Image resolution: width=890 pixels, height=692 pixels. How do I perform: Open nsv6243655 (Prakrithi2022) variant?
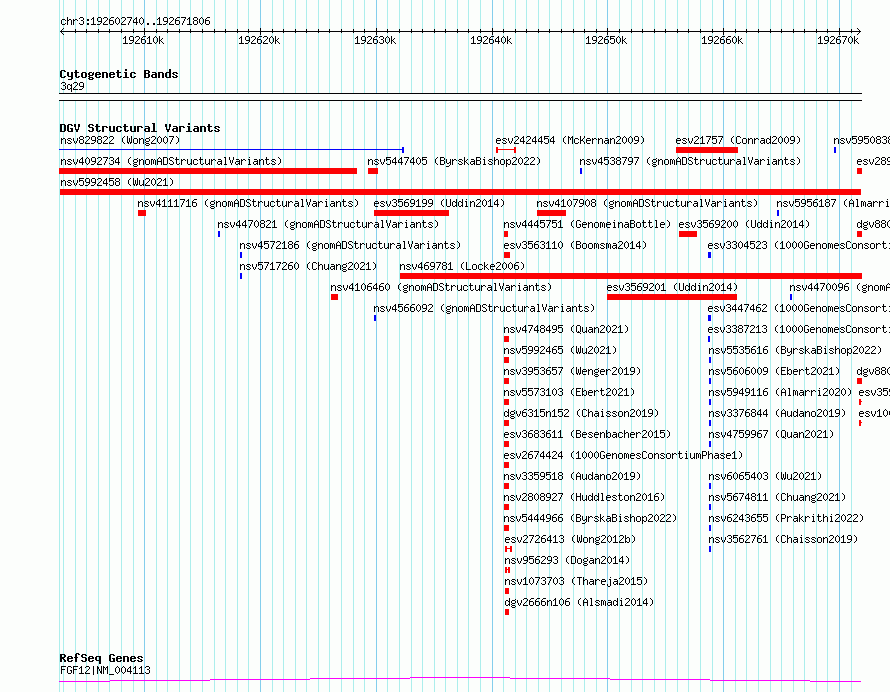point(786,518)
